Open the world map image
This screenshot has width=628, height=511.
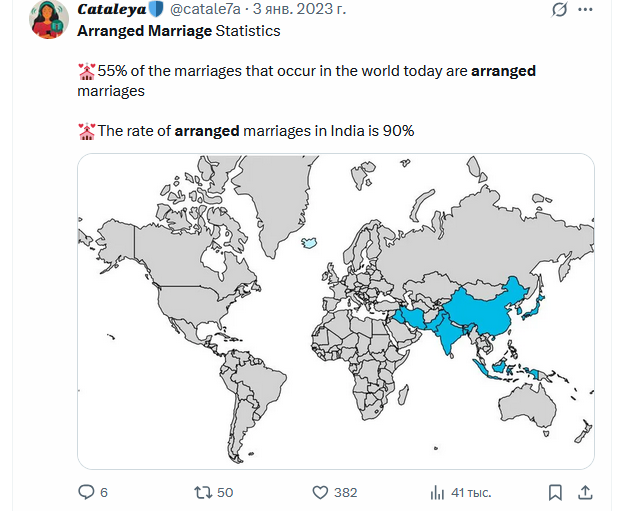click(336, 311)
